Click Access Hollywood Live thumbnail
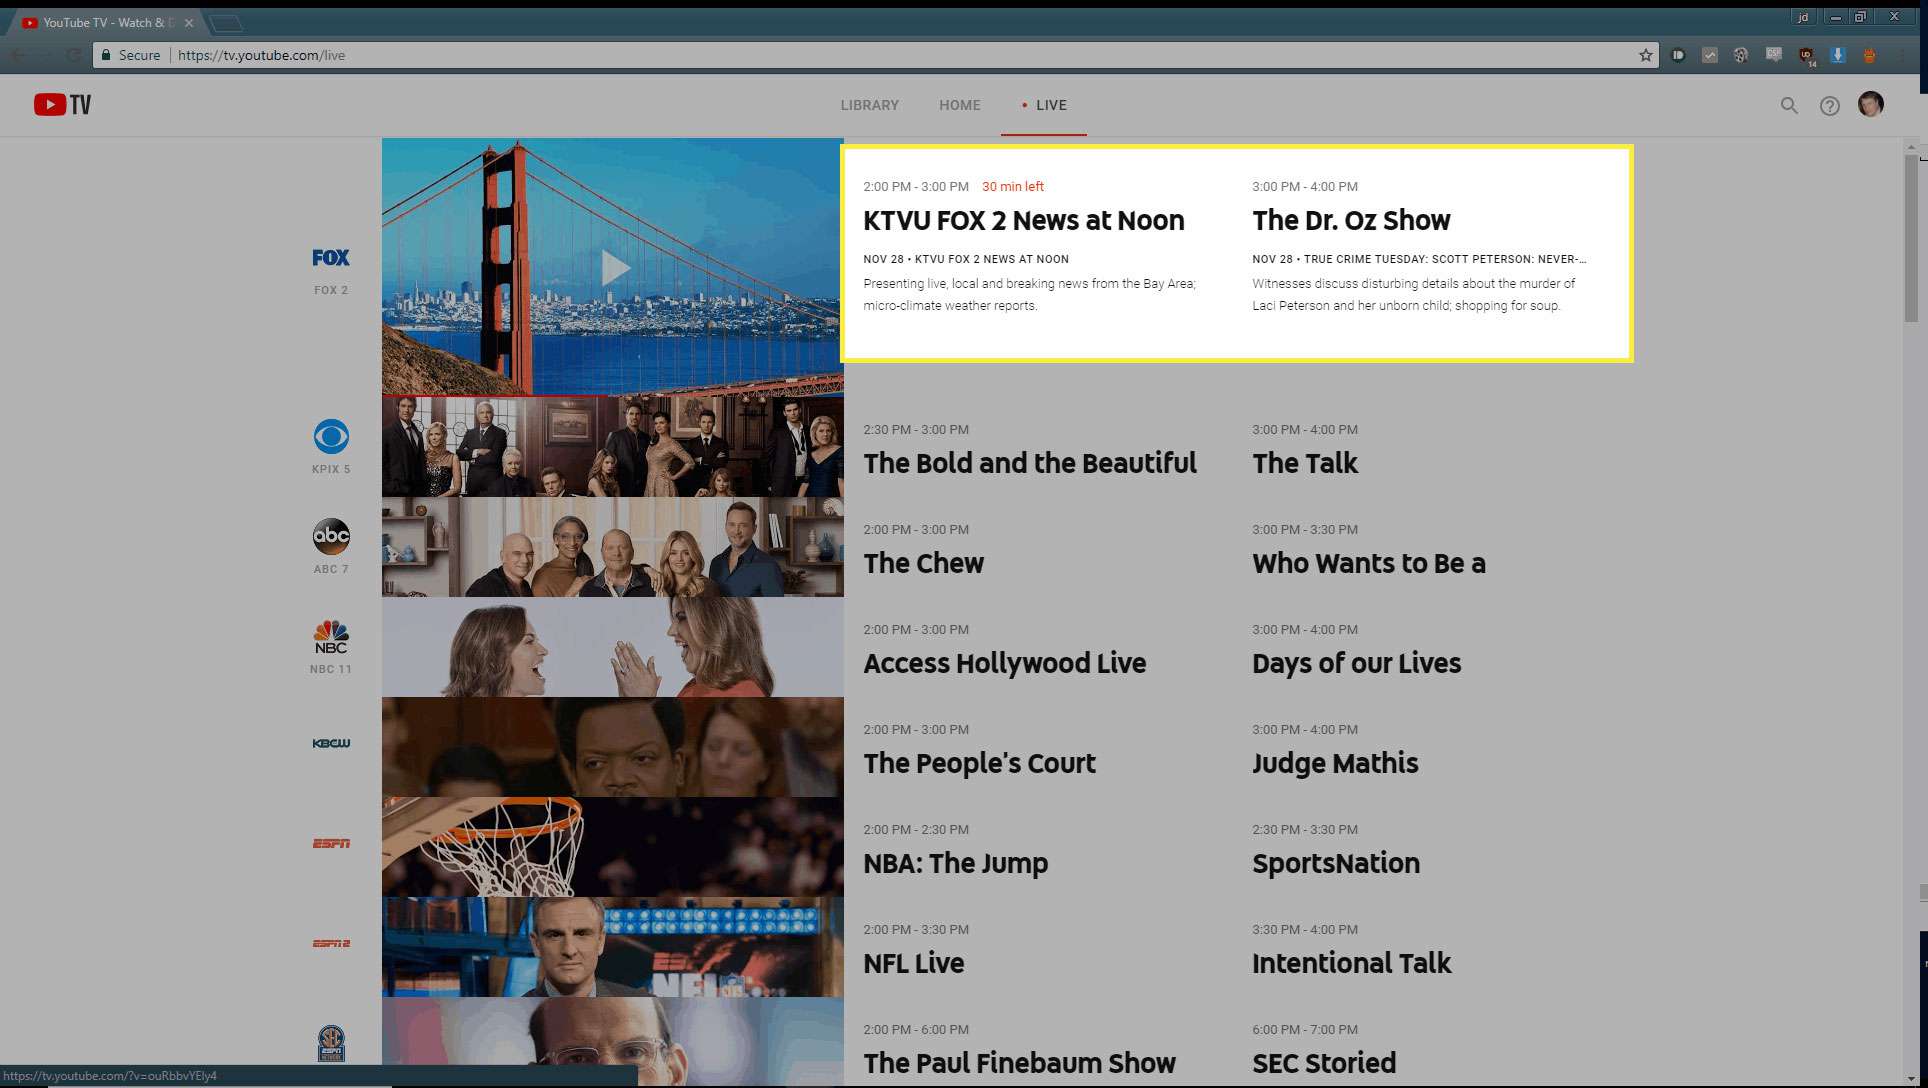Viewport: 1928px width, 1088px height. pyautogui.click(x=613, y=647)
